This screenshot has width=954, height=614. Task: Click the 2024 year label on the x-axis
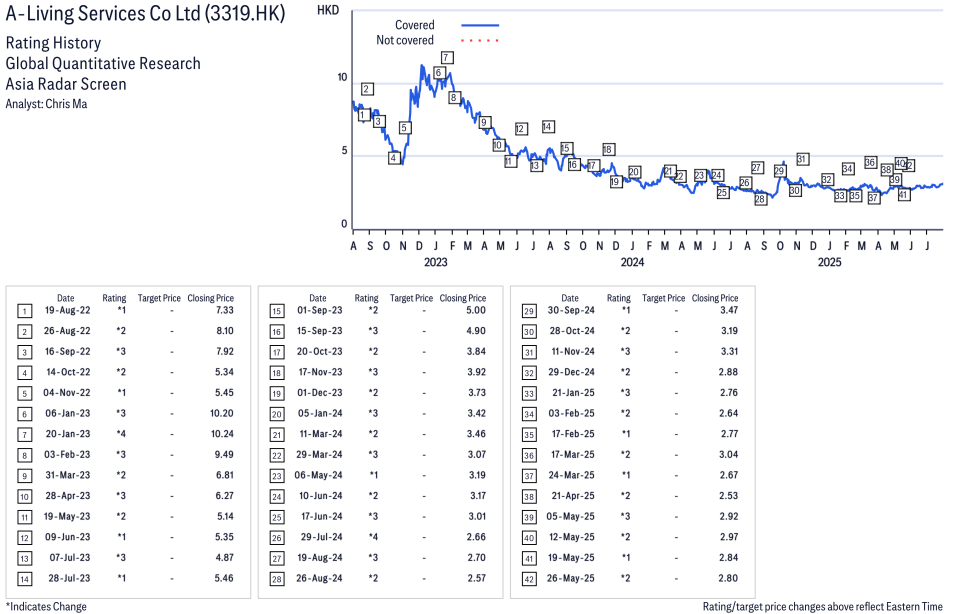coord(632,262)
